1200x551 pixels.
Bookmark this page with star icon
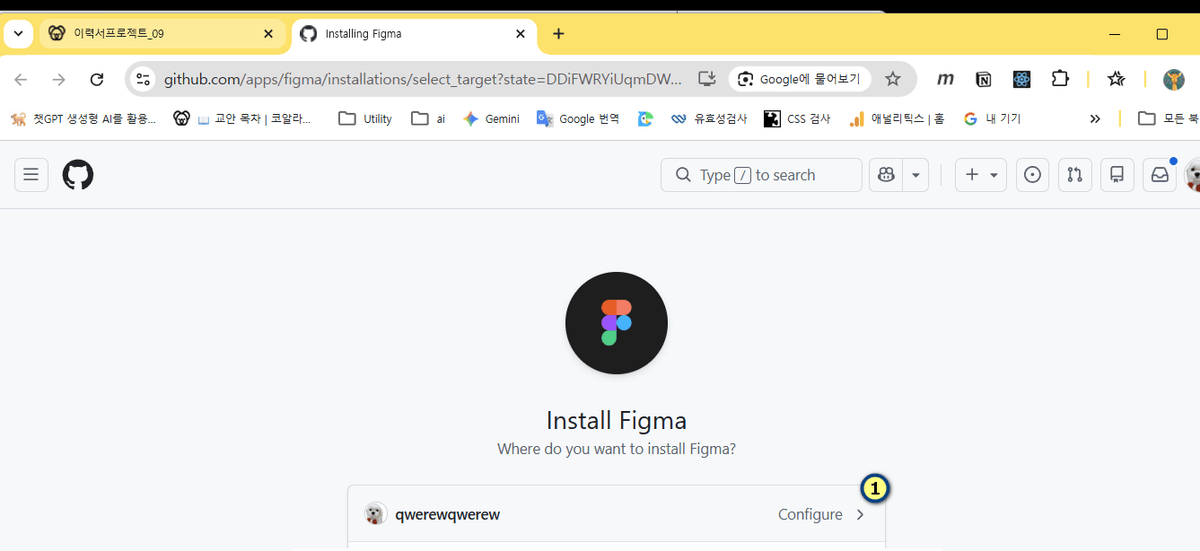point(893,79)
